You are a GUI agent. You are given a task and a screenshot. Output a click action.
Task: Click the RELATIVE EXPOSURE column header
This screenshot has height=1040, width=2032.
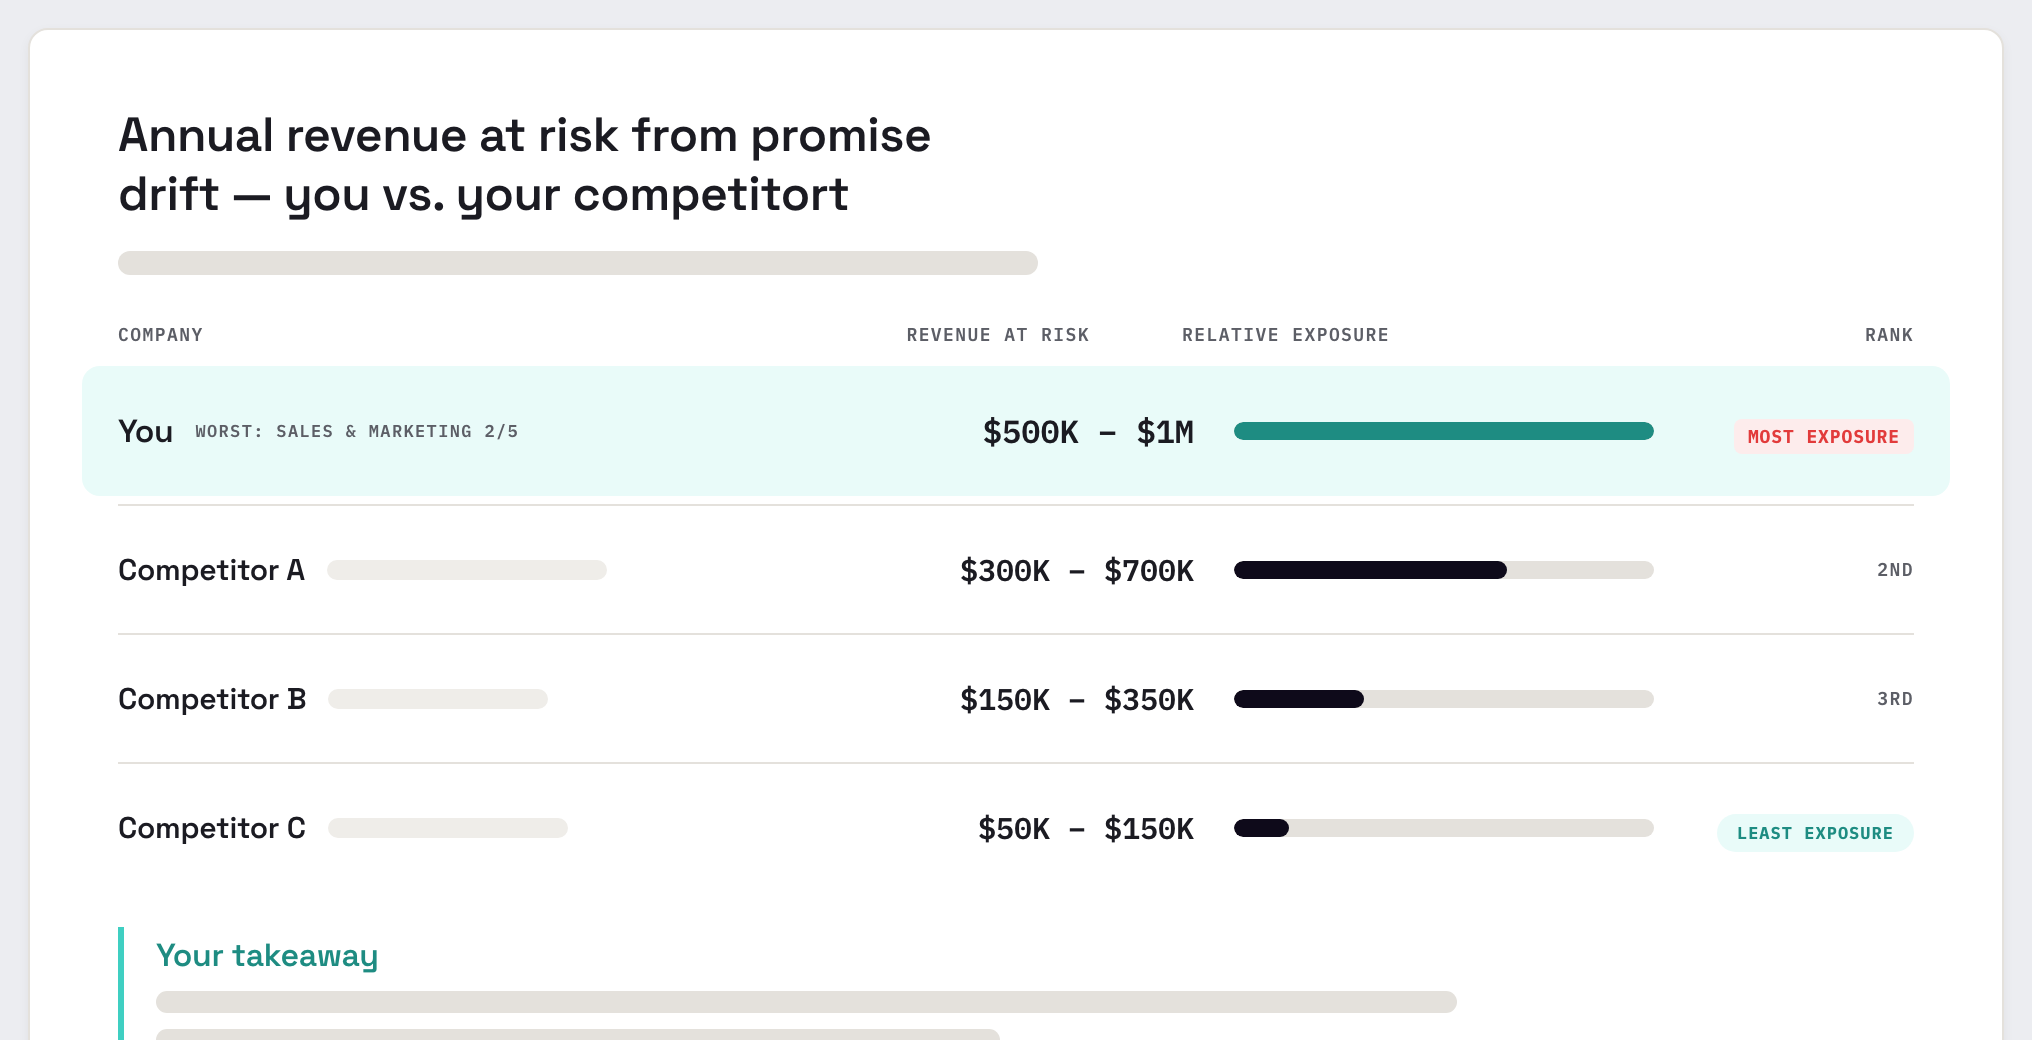(x=1285, y=335)
